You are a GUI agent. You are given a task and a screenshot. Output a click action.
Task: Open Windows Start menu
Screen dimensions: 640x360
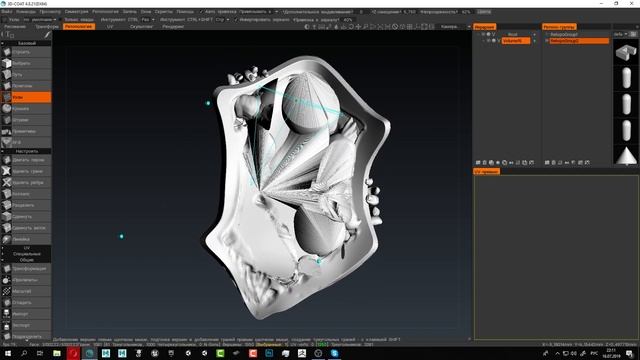(x=7, y=353)
